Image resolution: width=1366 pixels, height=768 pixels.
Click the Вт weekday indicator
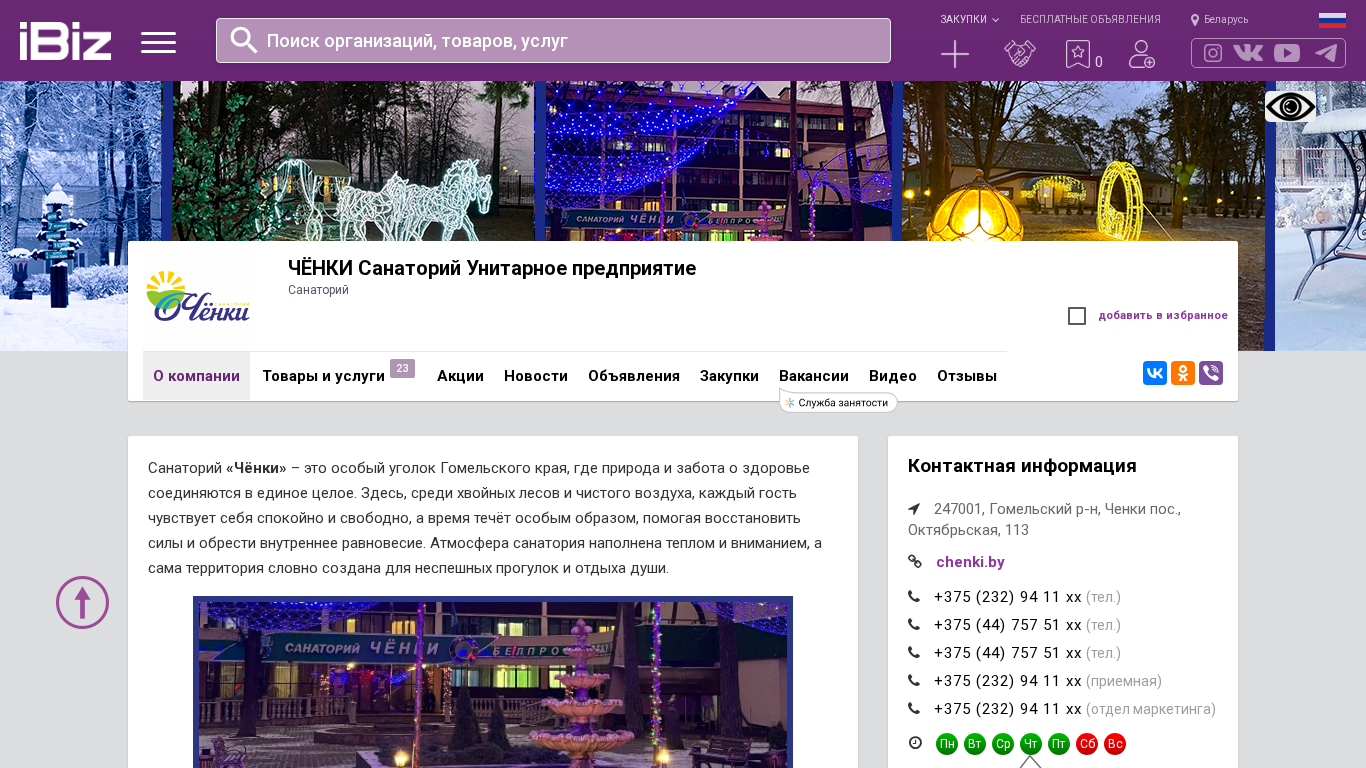click(x=975, y=744)
